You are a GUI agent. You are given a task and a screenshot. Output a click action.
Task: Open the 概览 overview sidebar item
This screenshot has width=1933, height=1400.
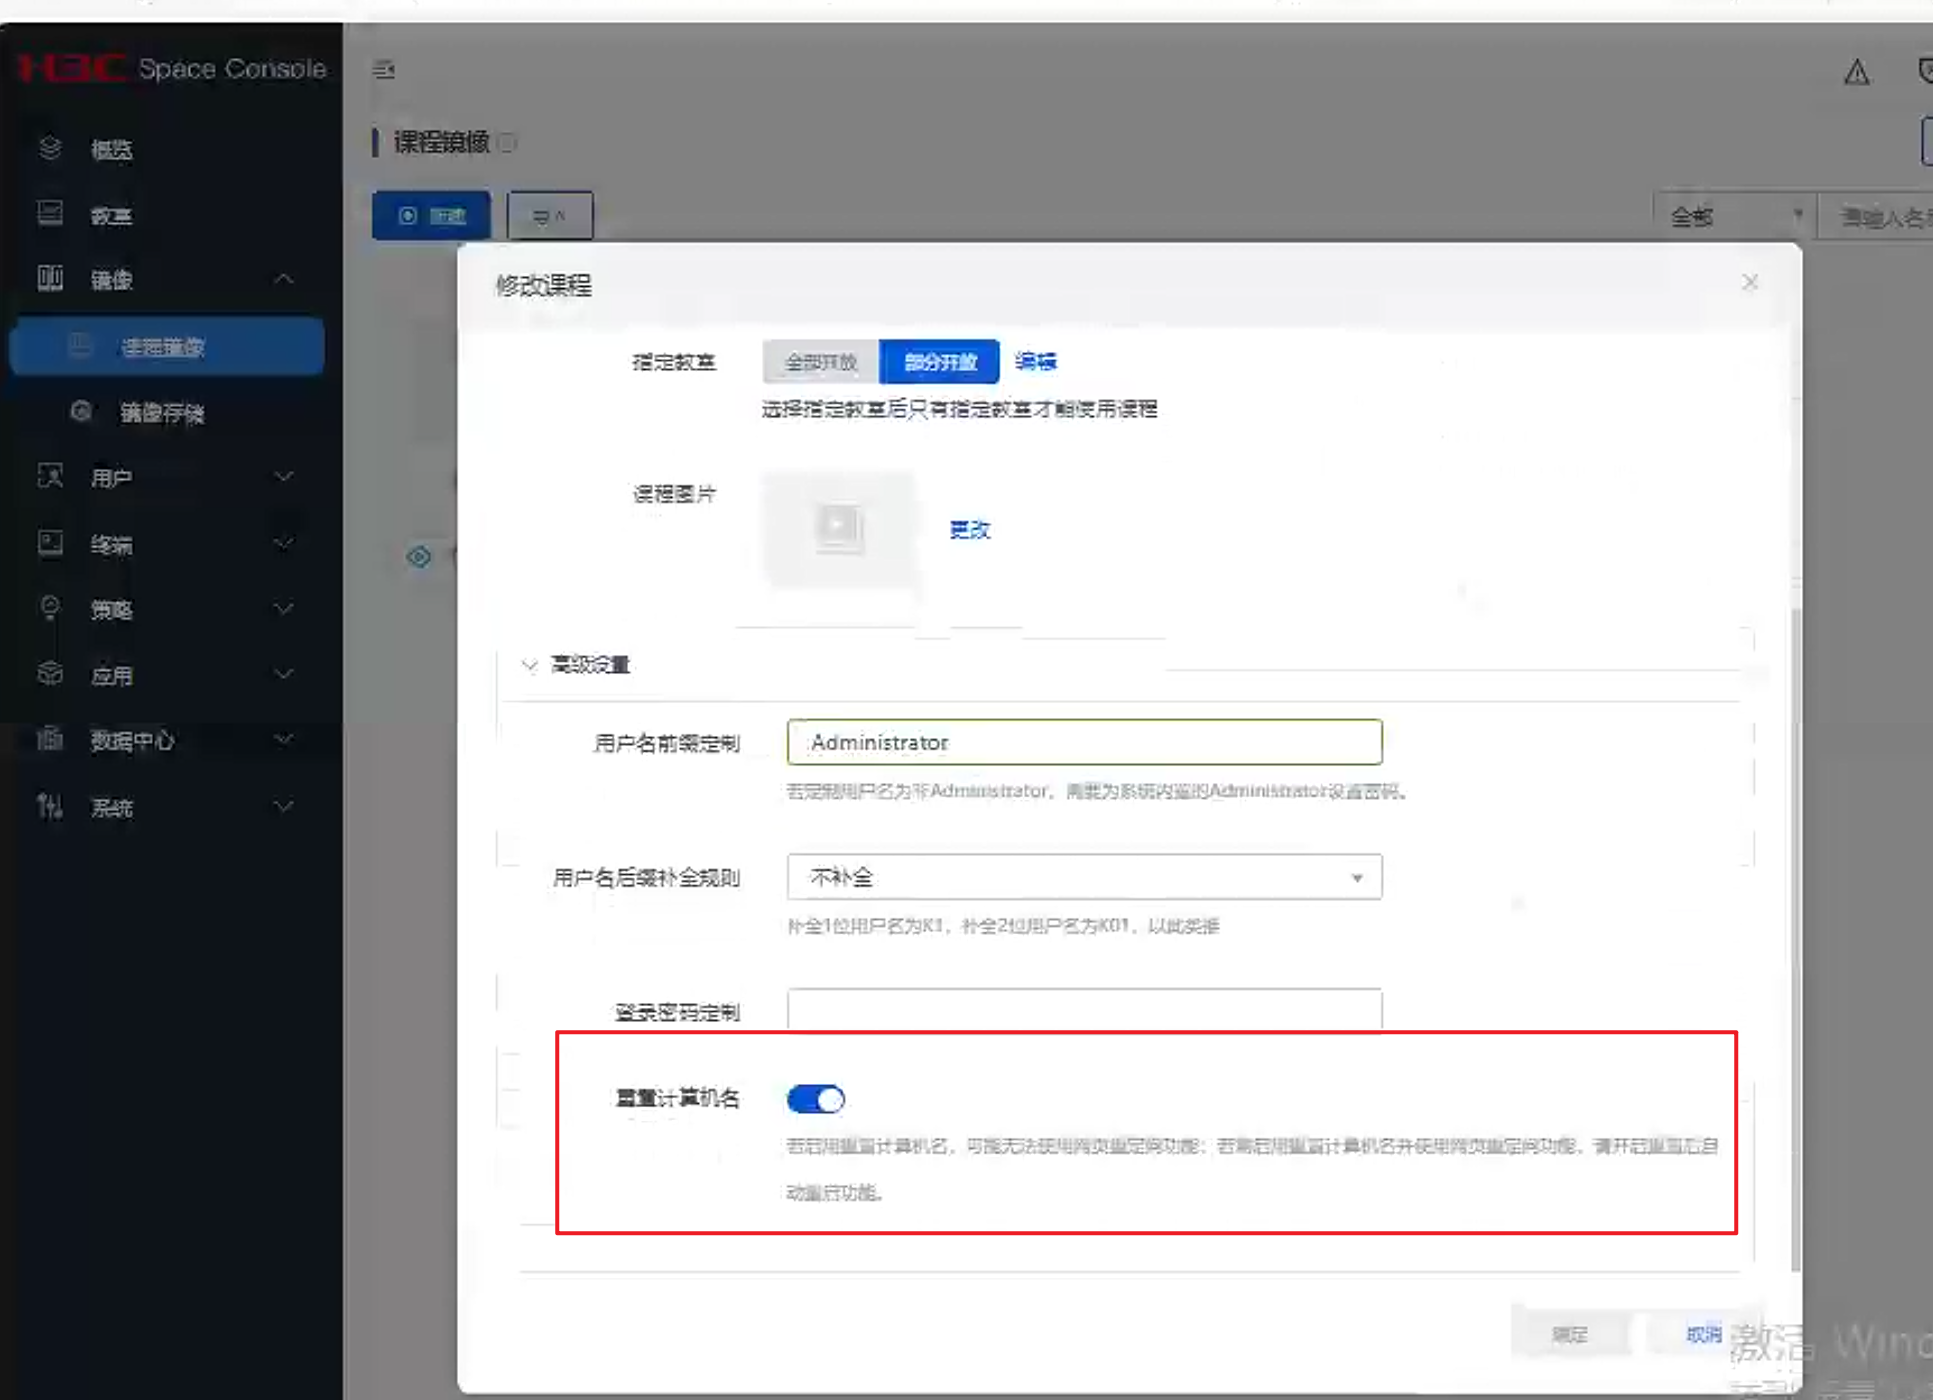[111, 150]
